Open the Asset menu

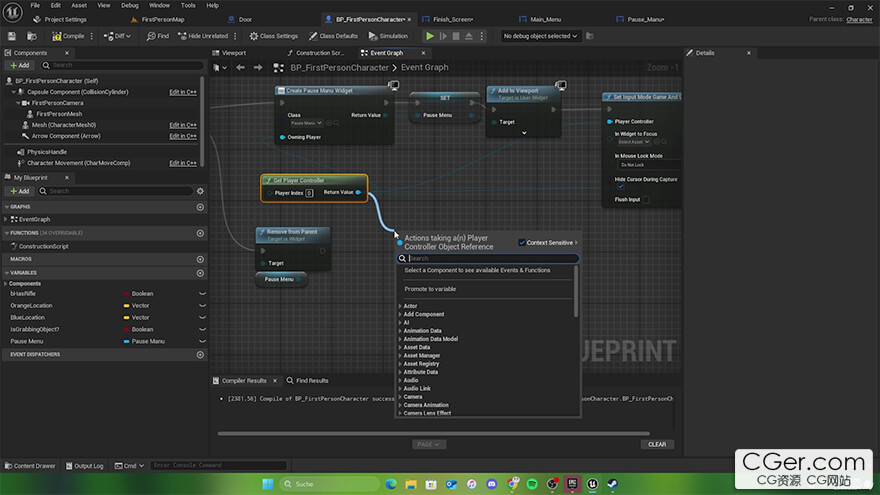click(x=79, y=5)
